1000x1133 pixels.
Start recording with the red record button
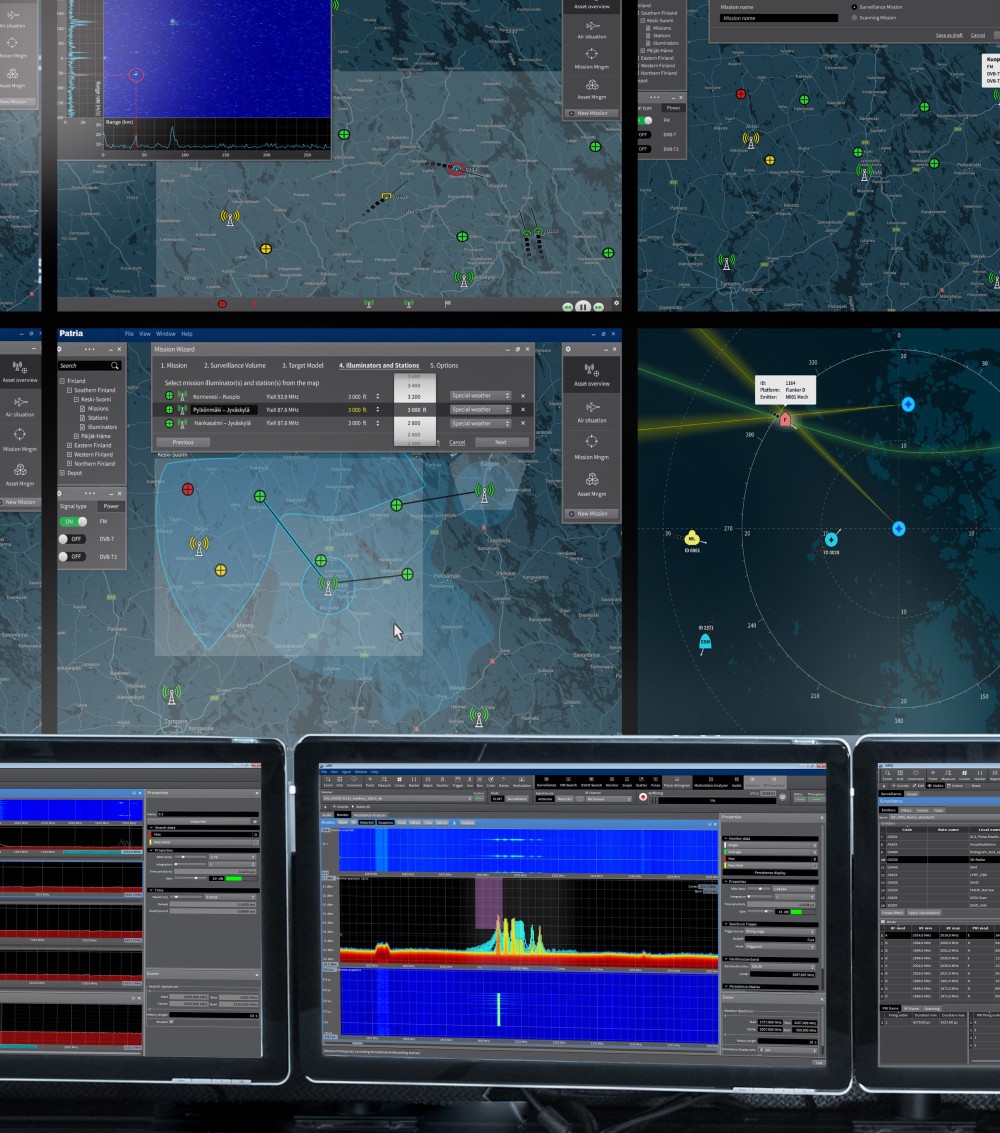click(643, 797)
